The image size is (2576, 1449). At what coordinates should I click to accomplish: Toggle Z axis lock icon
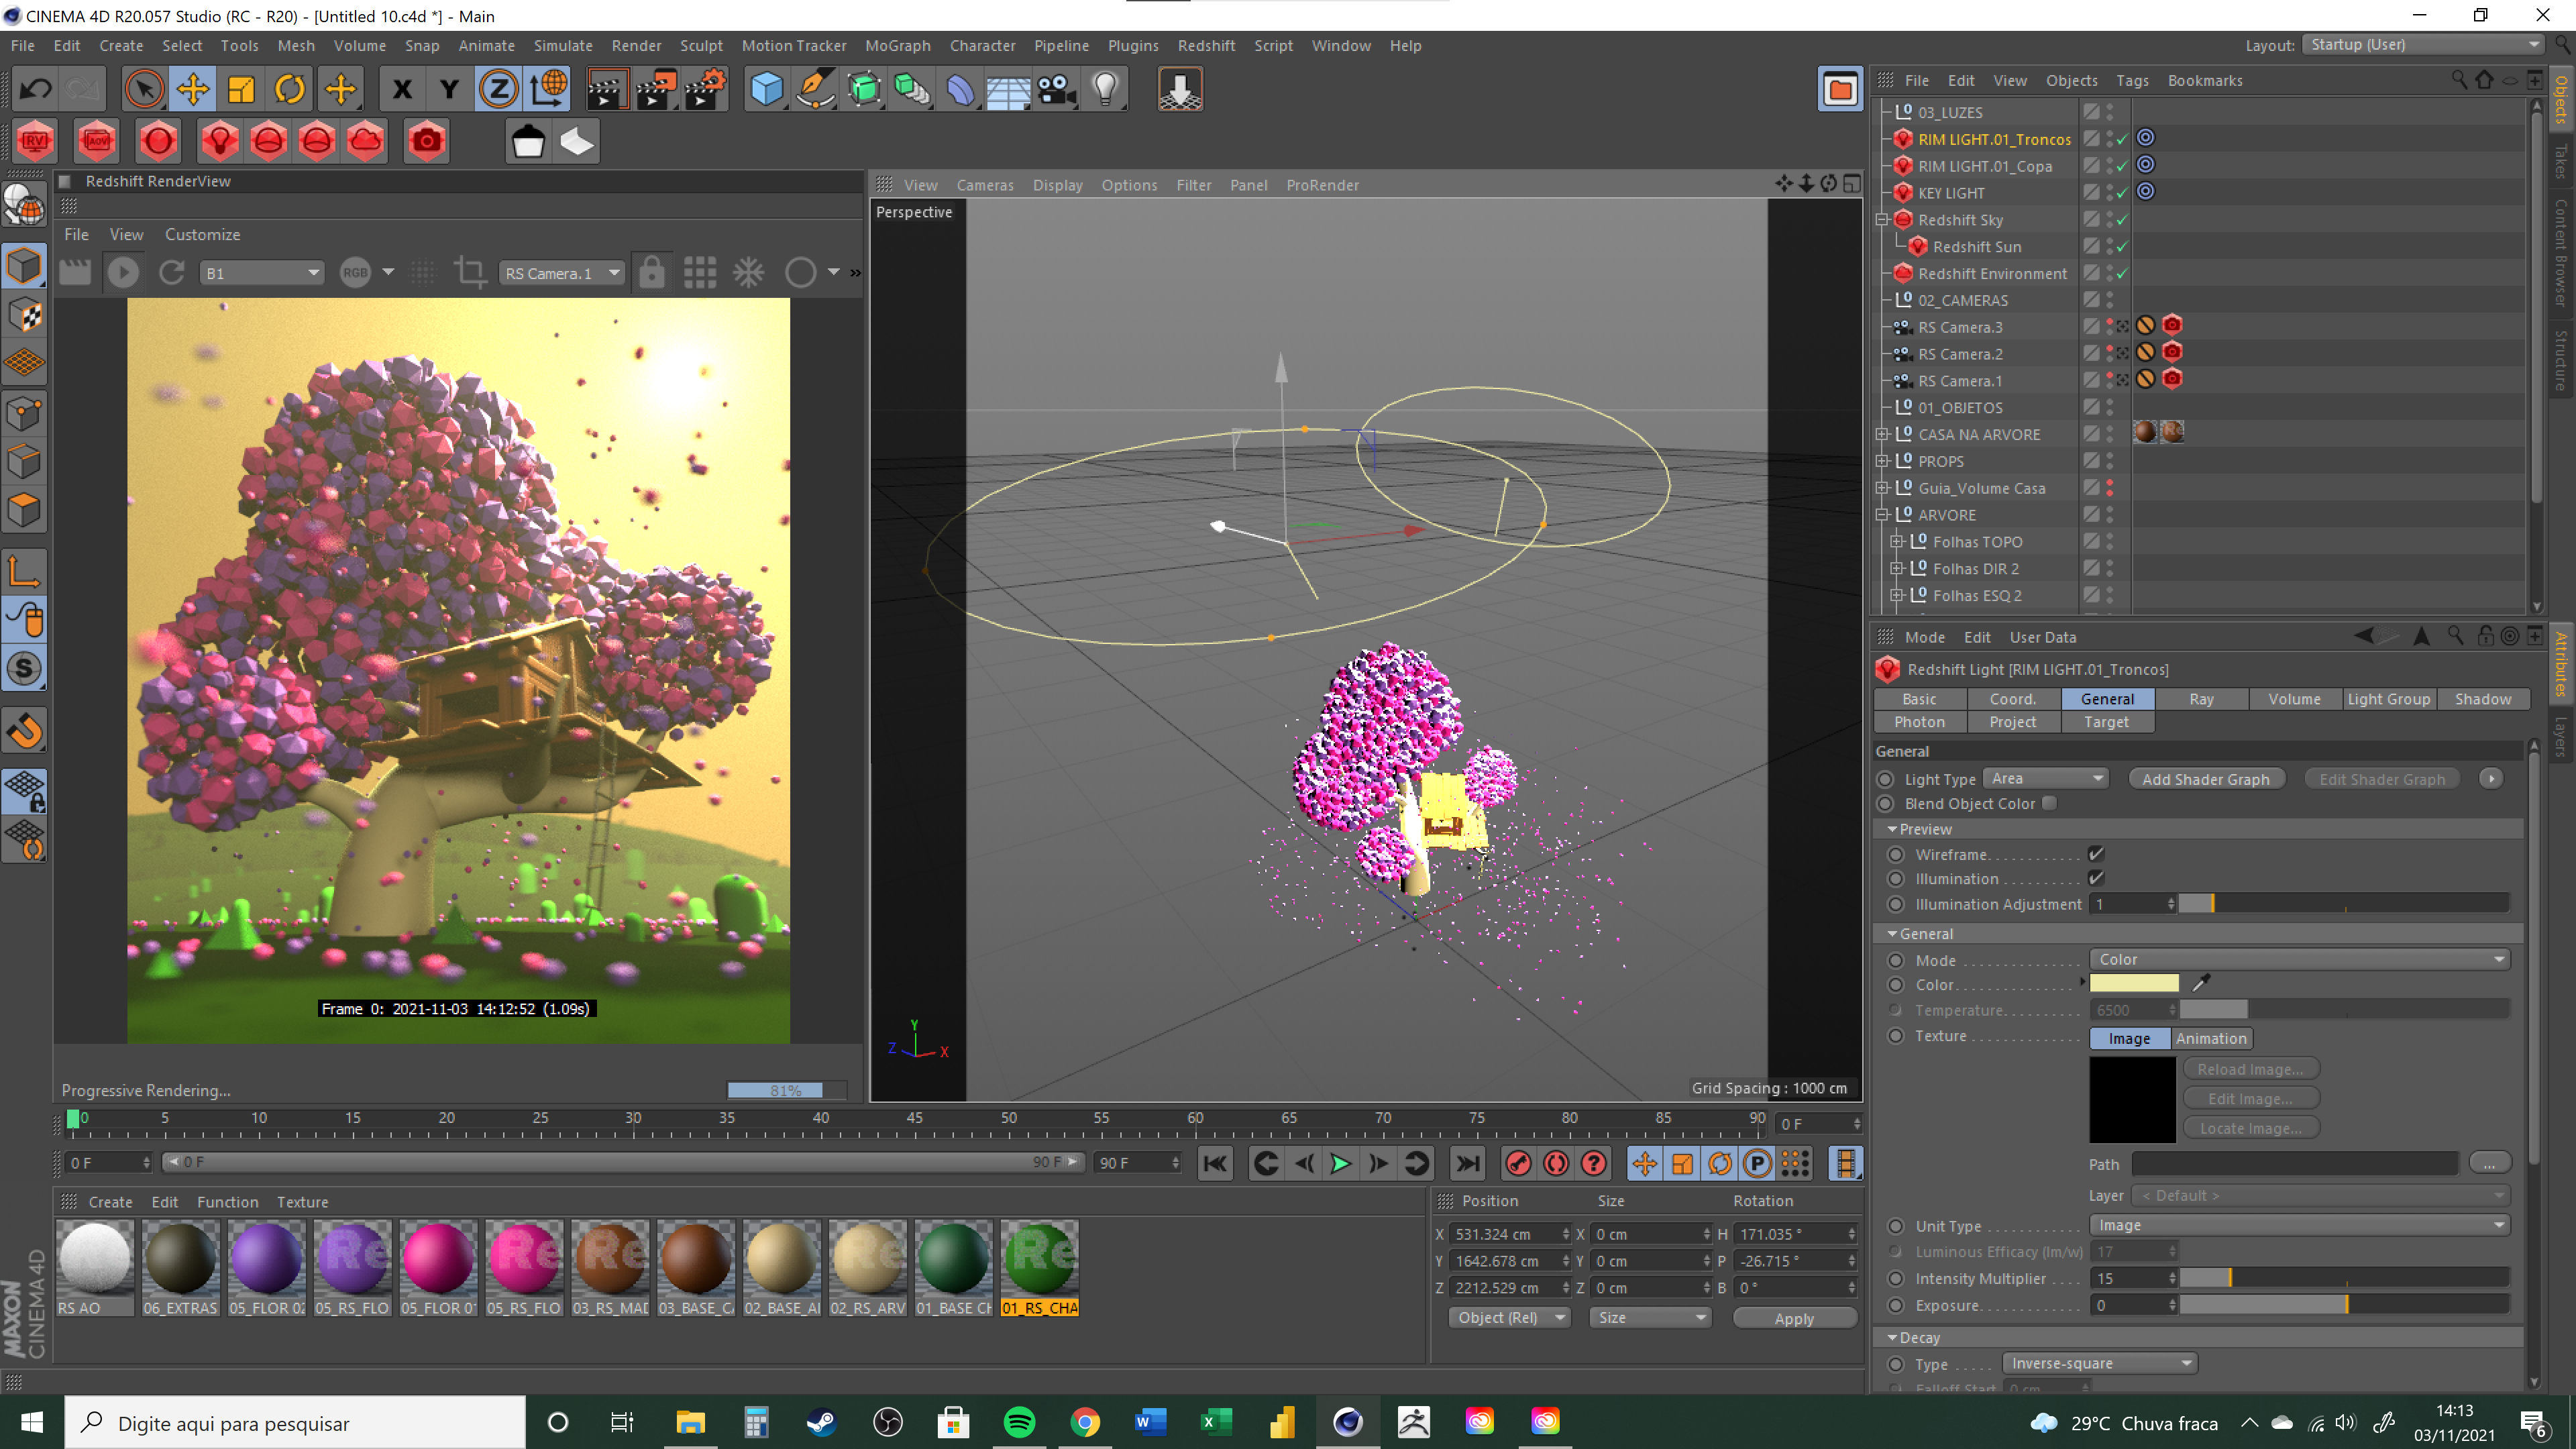pyautogui.click(x=498, y=90)
